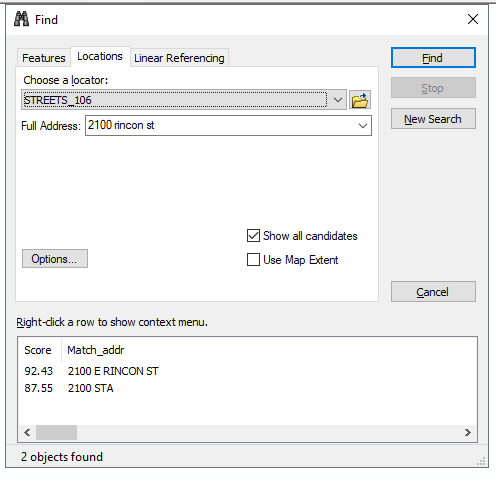The image size is (496, 480).
Task: Click the '2 objects found' status text
Action: click(x=62, y=457)
